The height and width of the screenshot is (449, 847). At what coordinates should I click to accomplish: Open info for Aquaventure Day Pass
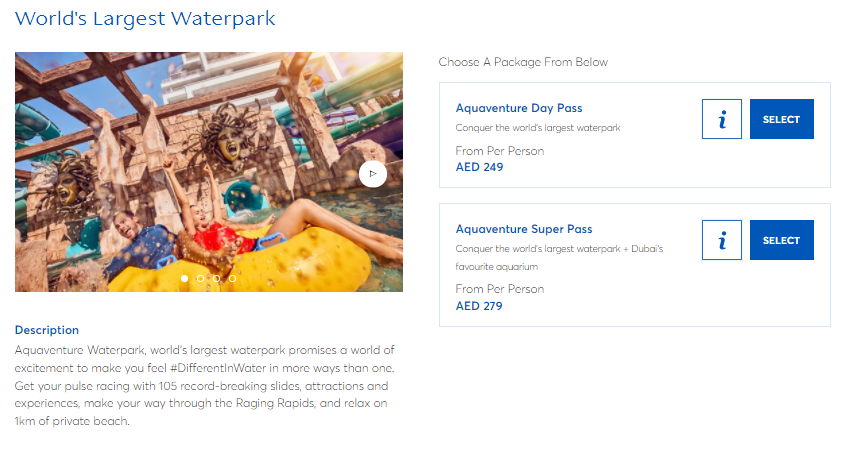tap(722, 119)
